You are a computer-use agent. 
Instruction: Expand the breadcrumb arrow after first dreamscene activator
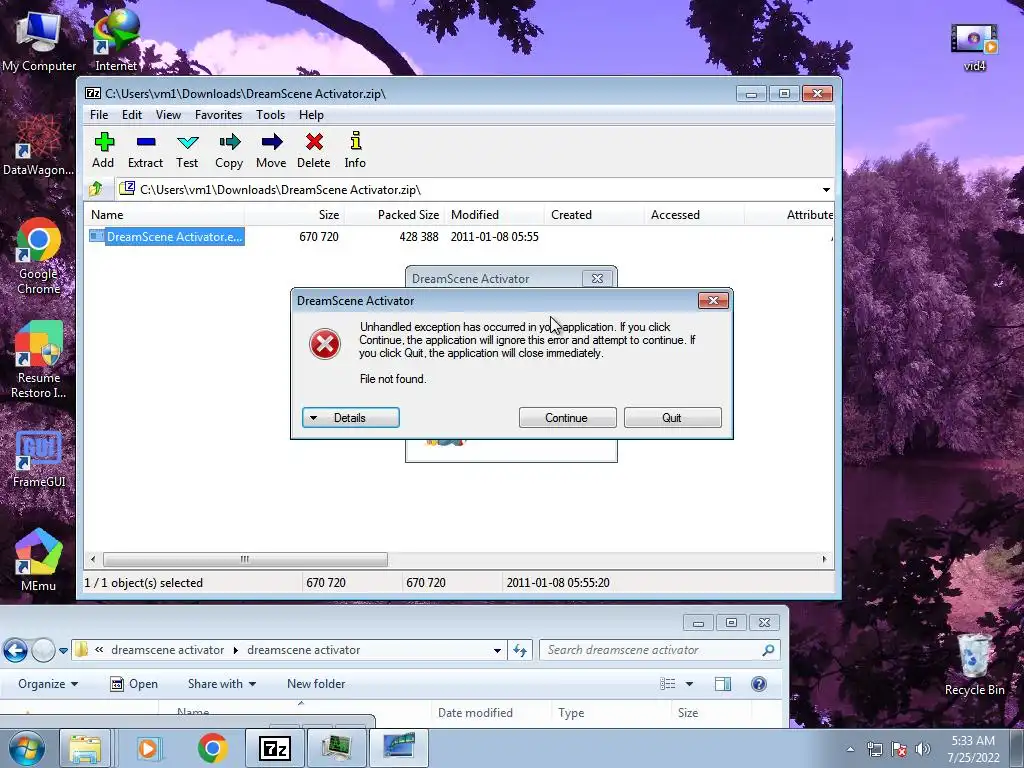click(x=236, y=650)
